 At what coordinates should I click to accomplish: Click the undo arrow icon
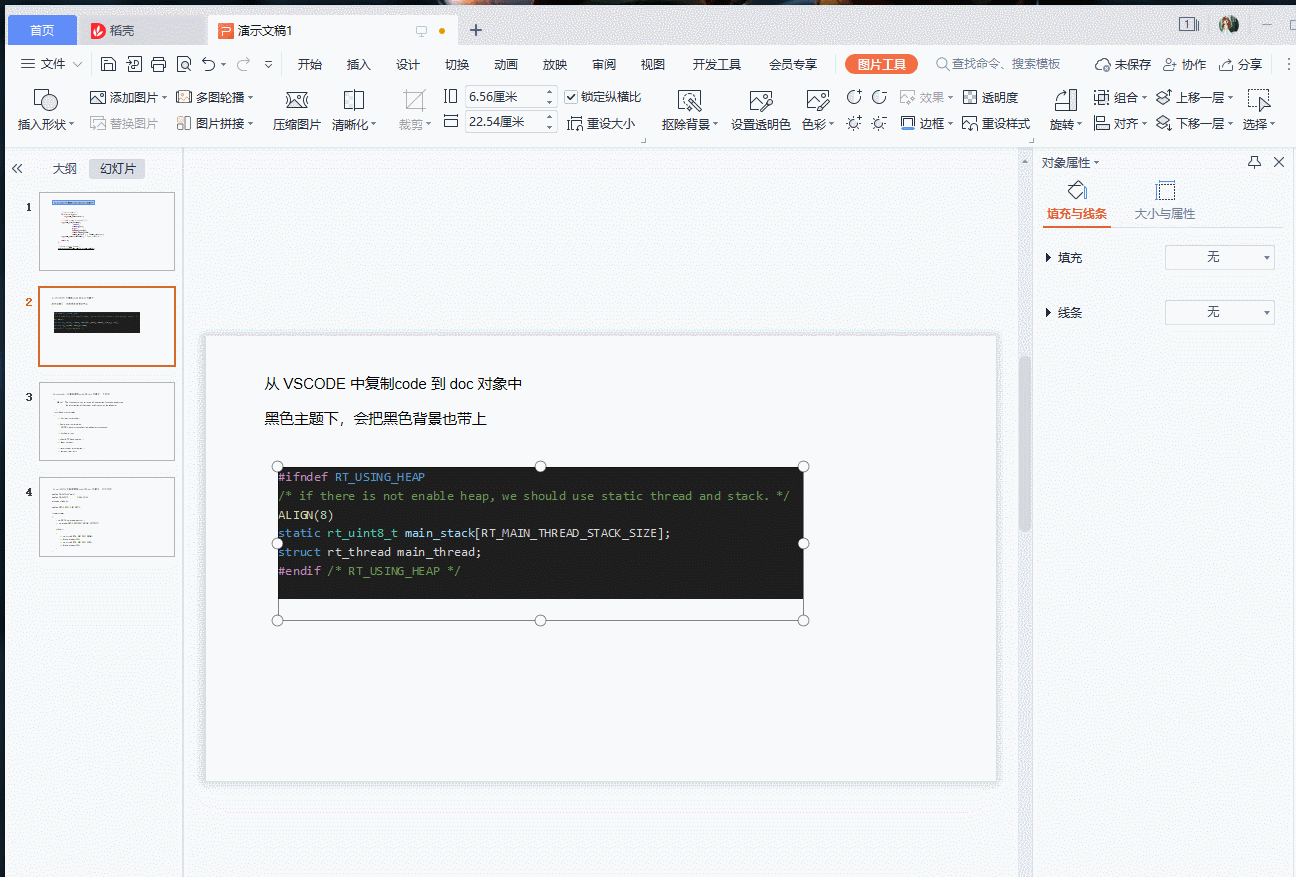coord(208,64)
